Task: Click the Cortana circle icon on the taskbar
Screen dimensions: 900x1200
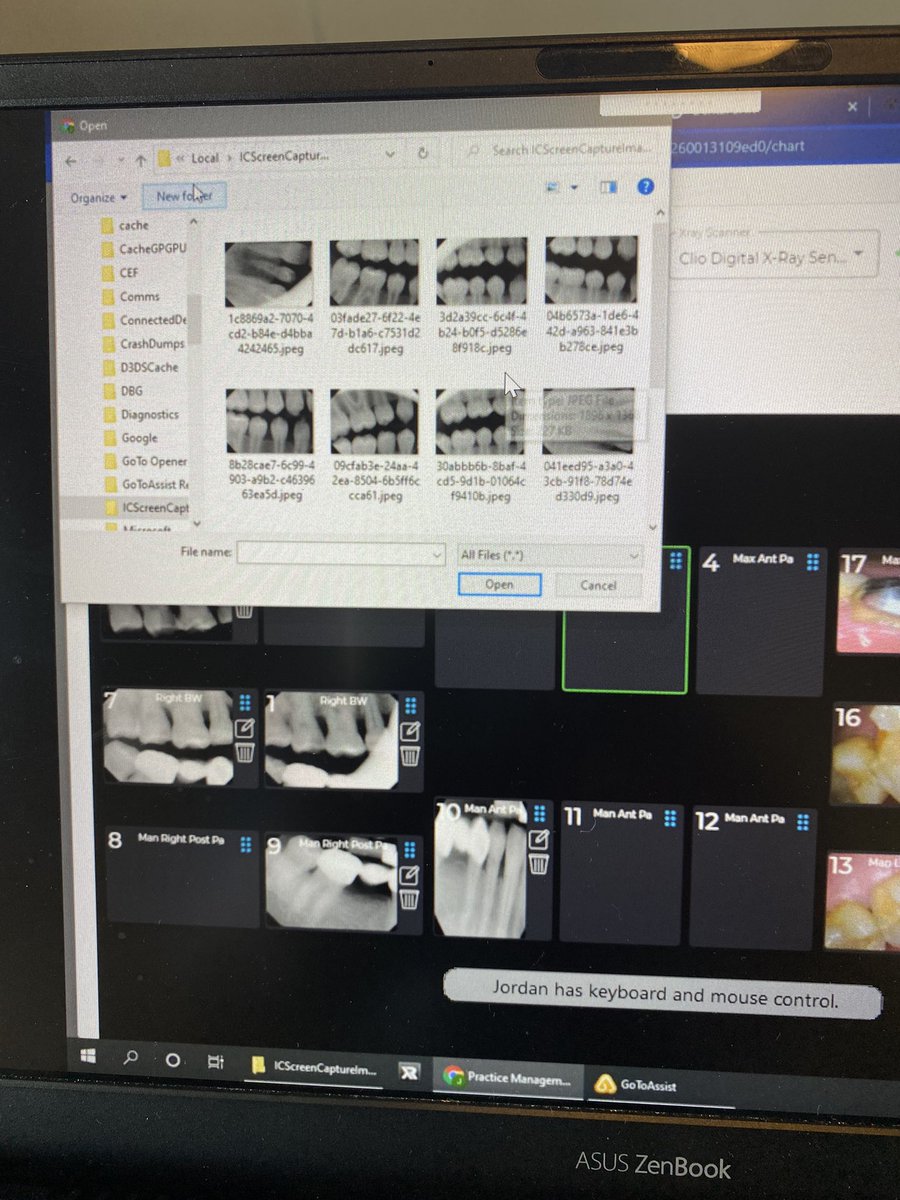Action: (x=172, y=1062)
